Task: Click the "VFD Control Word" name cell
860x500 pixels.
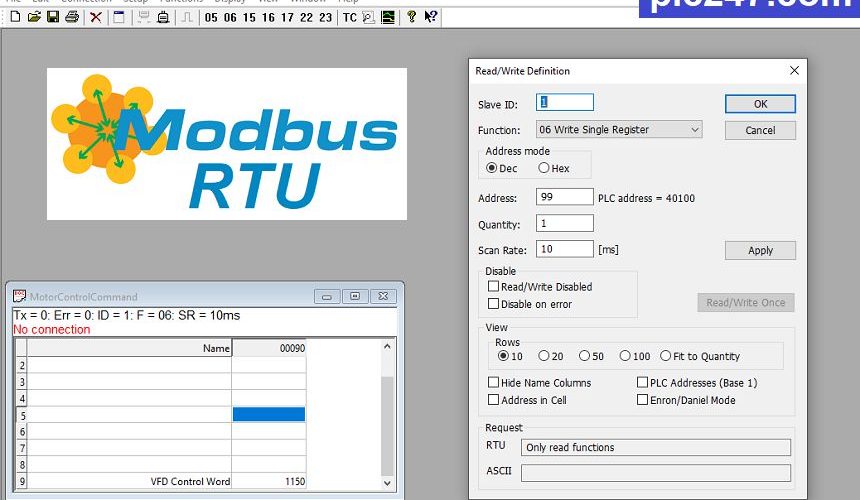Action: (x=129, y=481)
